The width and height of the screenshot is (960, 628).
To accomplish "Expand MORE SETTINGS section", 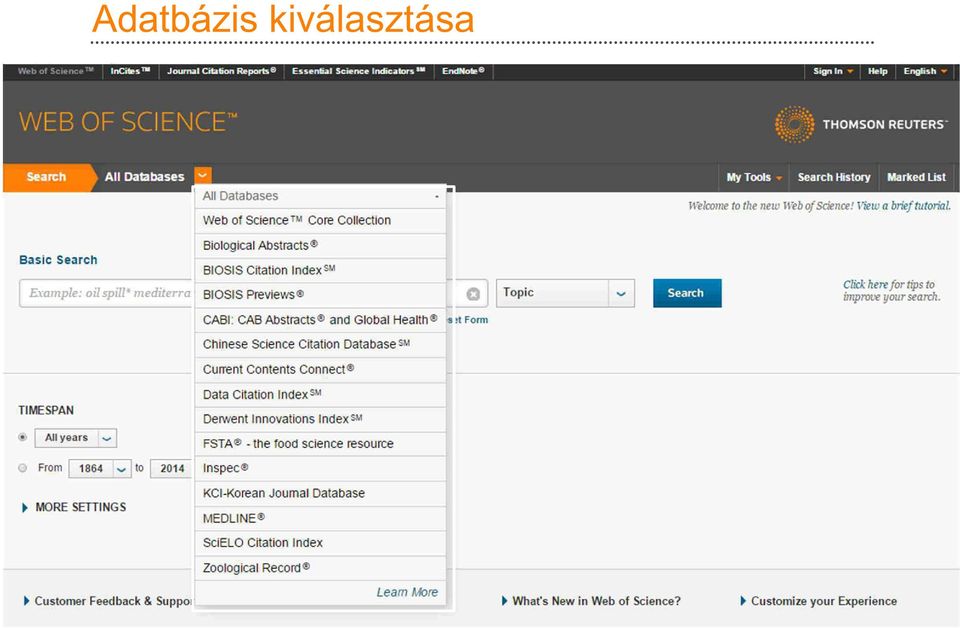I will click(x=74, y=507).
